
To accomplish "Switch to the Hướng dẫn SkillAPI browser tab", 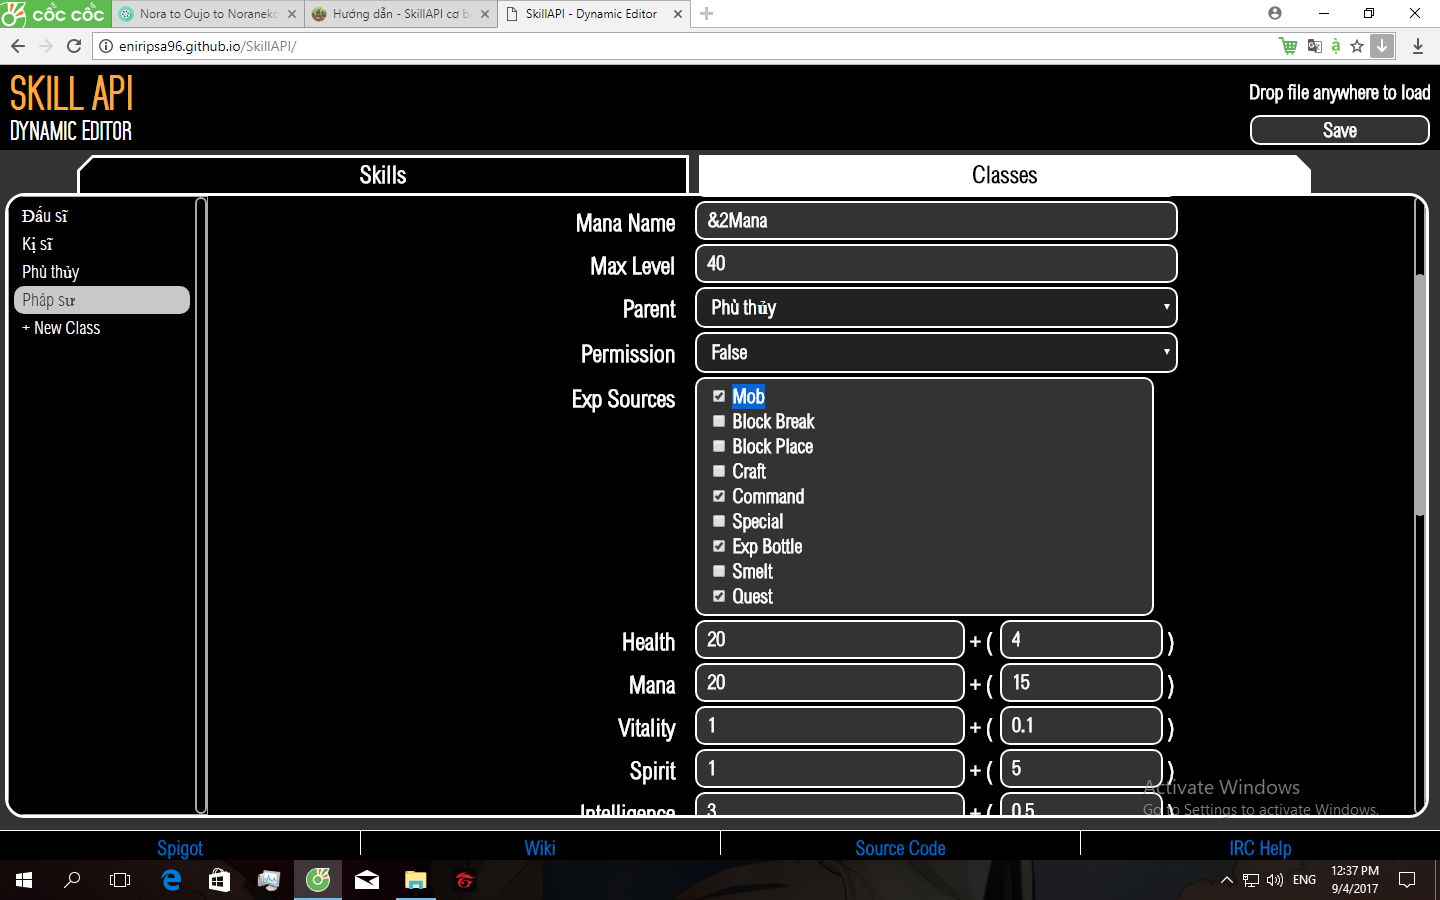I will [x=401, y=14].
